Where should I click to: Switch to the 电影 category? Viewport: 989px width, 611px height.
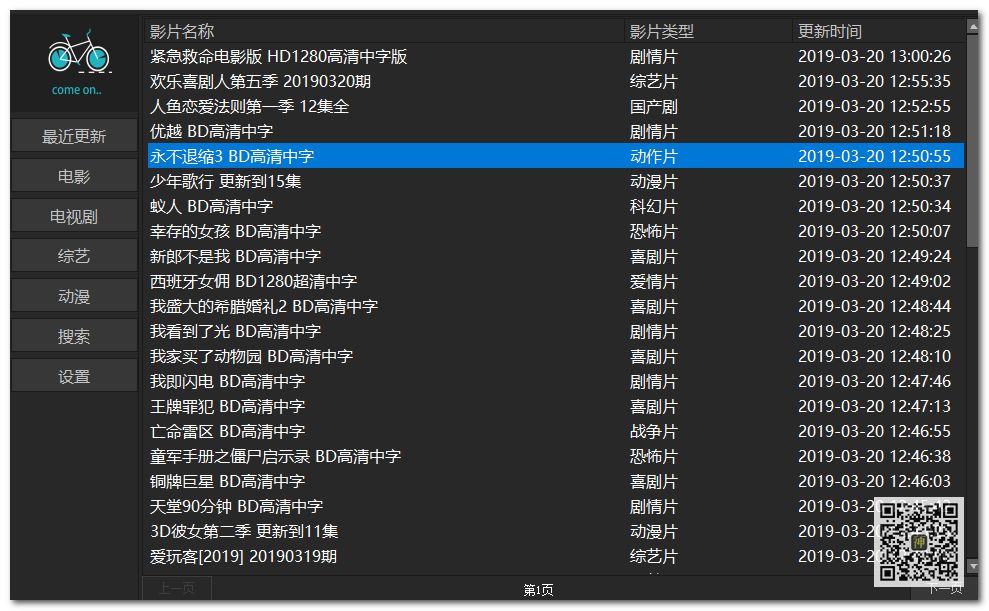[x=73, y=175]
